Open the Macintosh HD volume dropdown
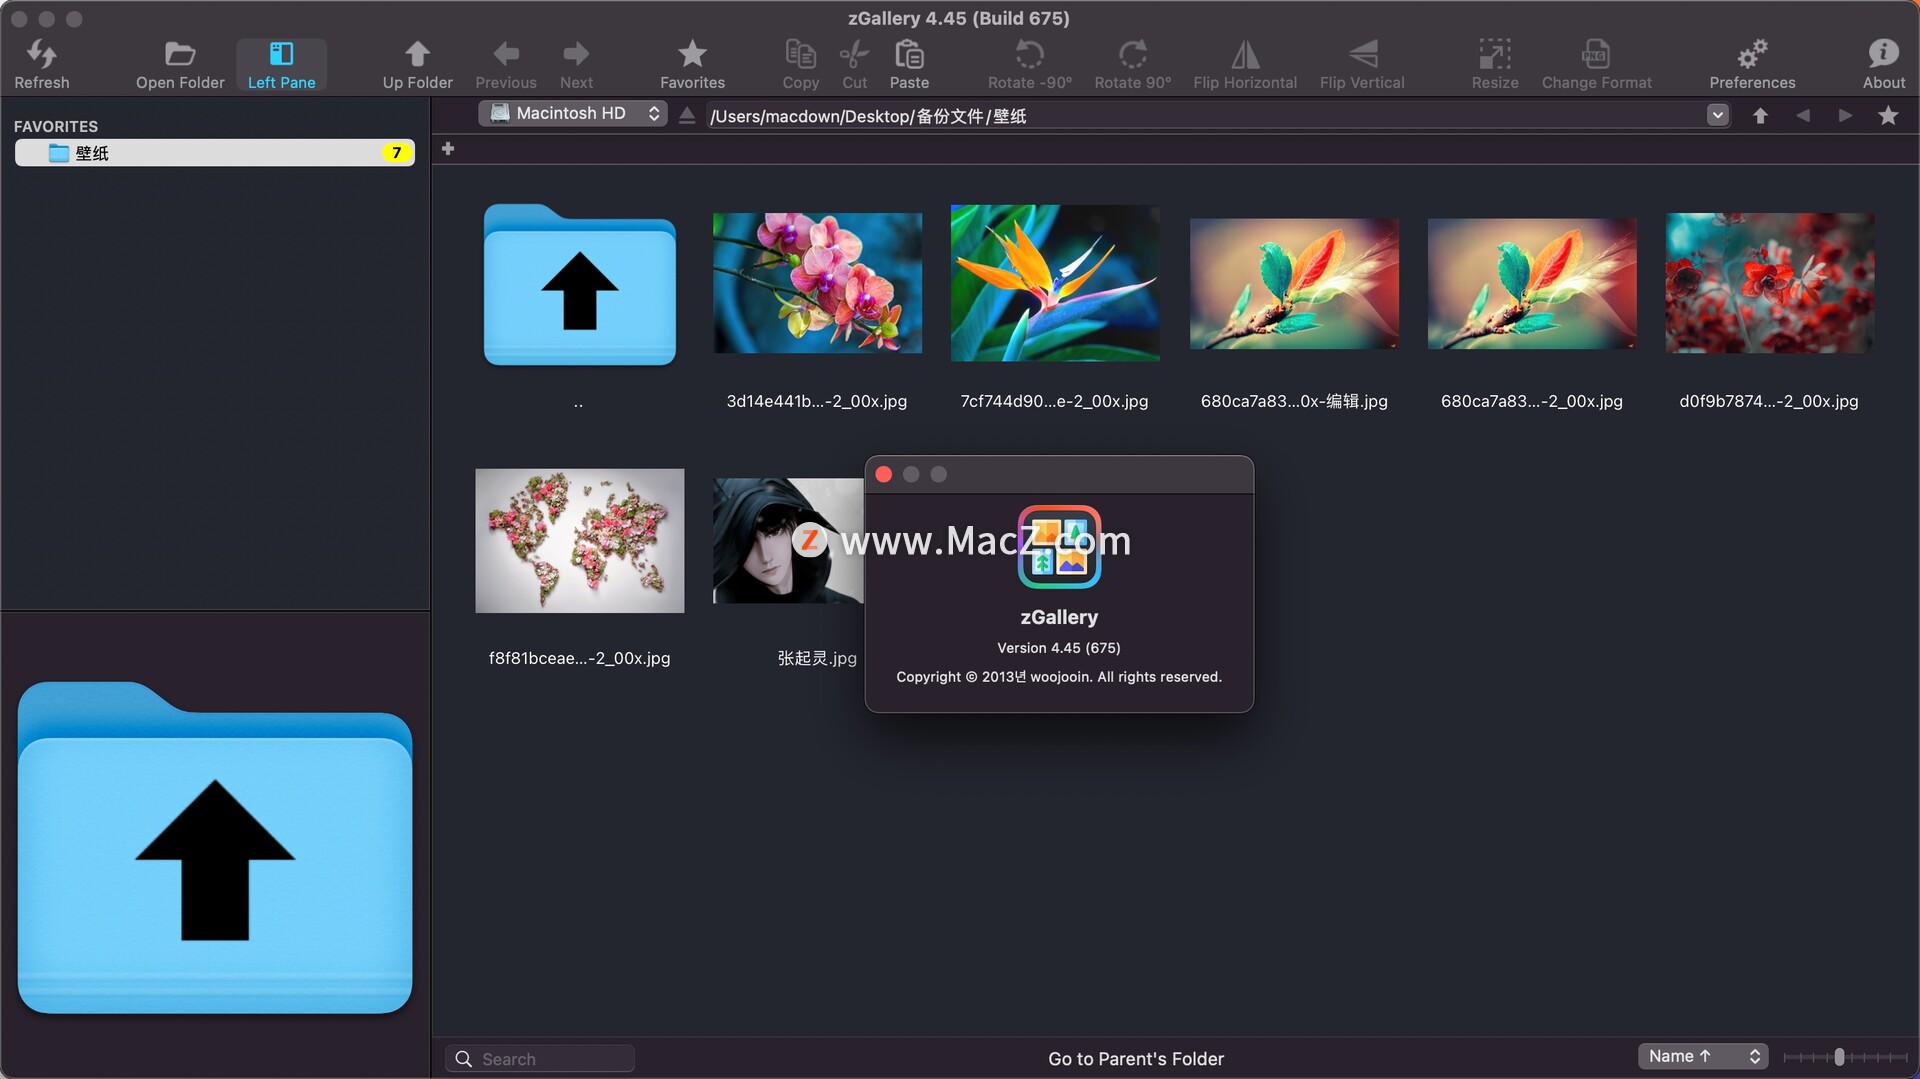The image size is (1920, 1079). tap(573, 114)
